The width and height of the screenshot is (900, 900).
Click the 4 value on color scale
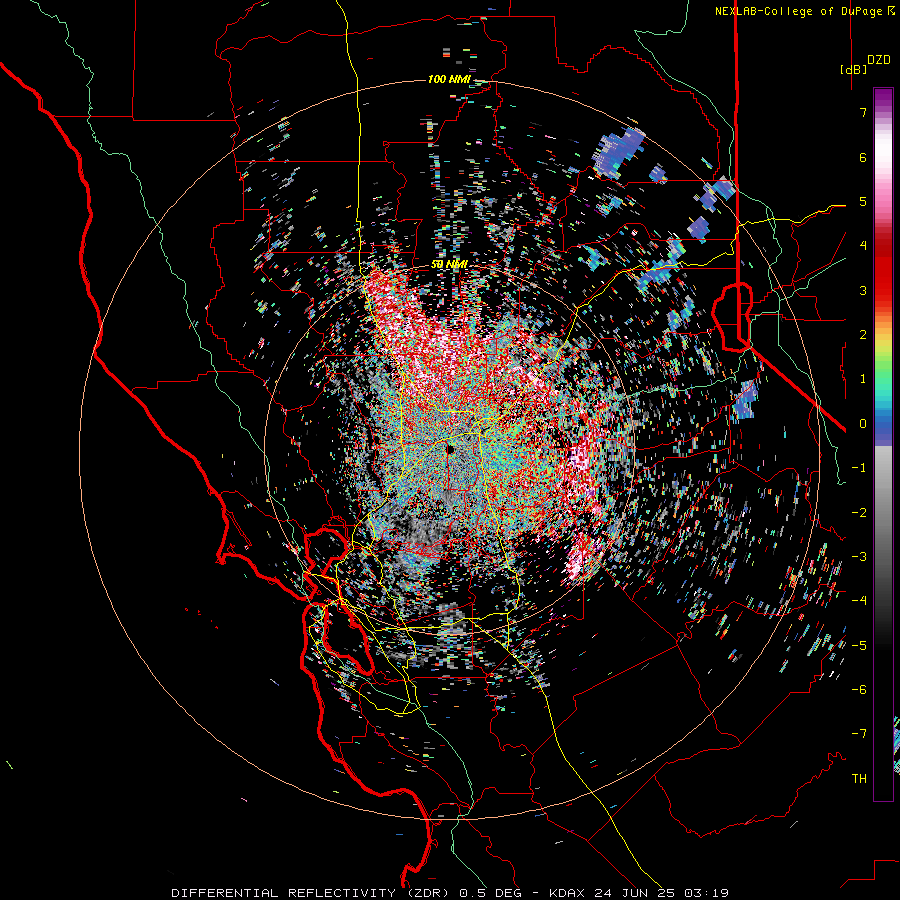[863, 246]
